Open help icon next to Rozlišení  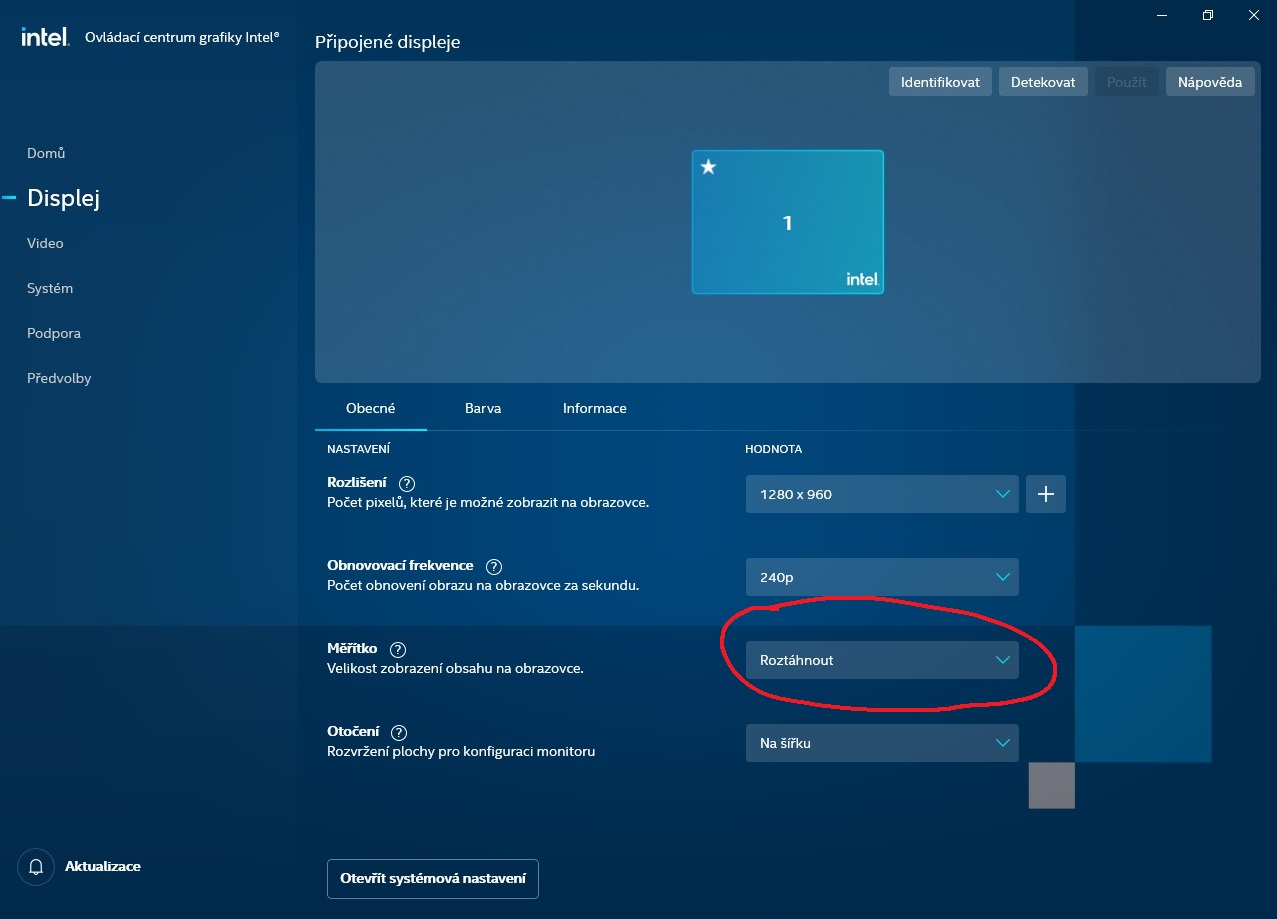pos(406,484)
